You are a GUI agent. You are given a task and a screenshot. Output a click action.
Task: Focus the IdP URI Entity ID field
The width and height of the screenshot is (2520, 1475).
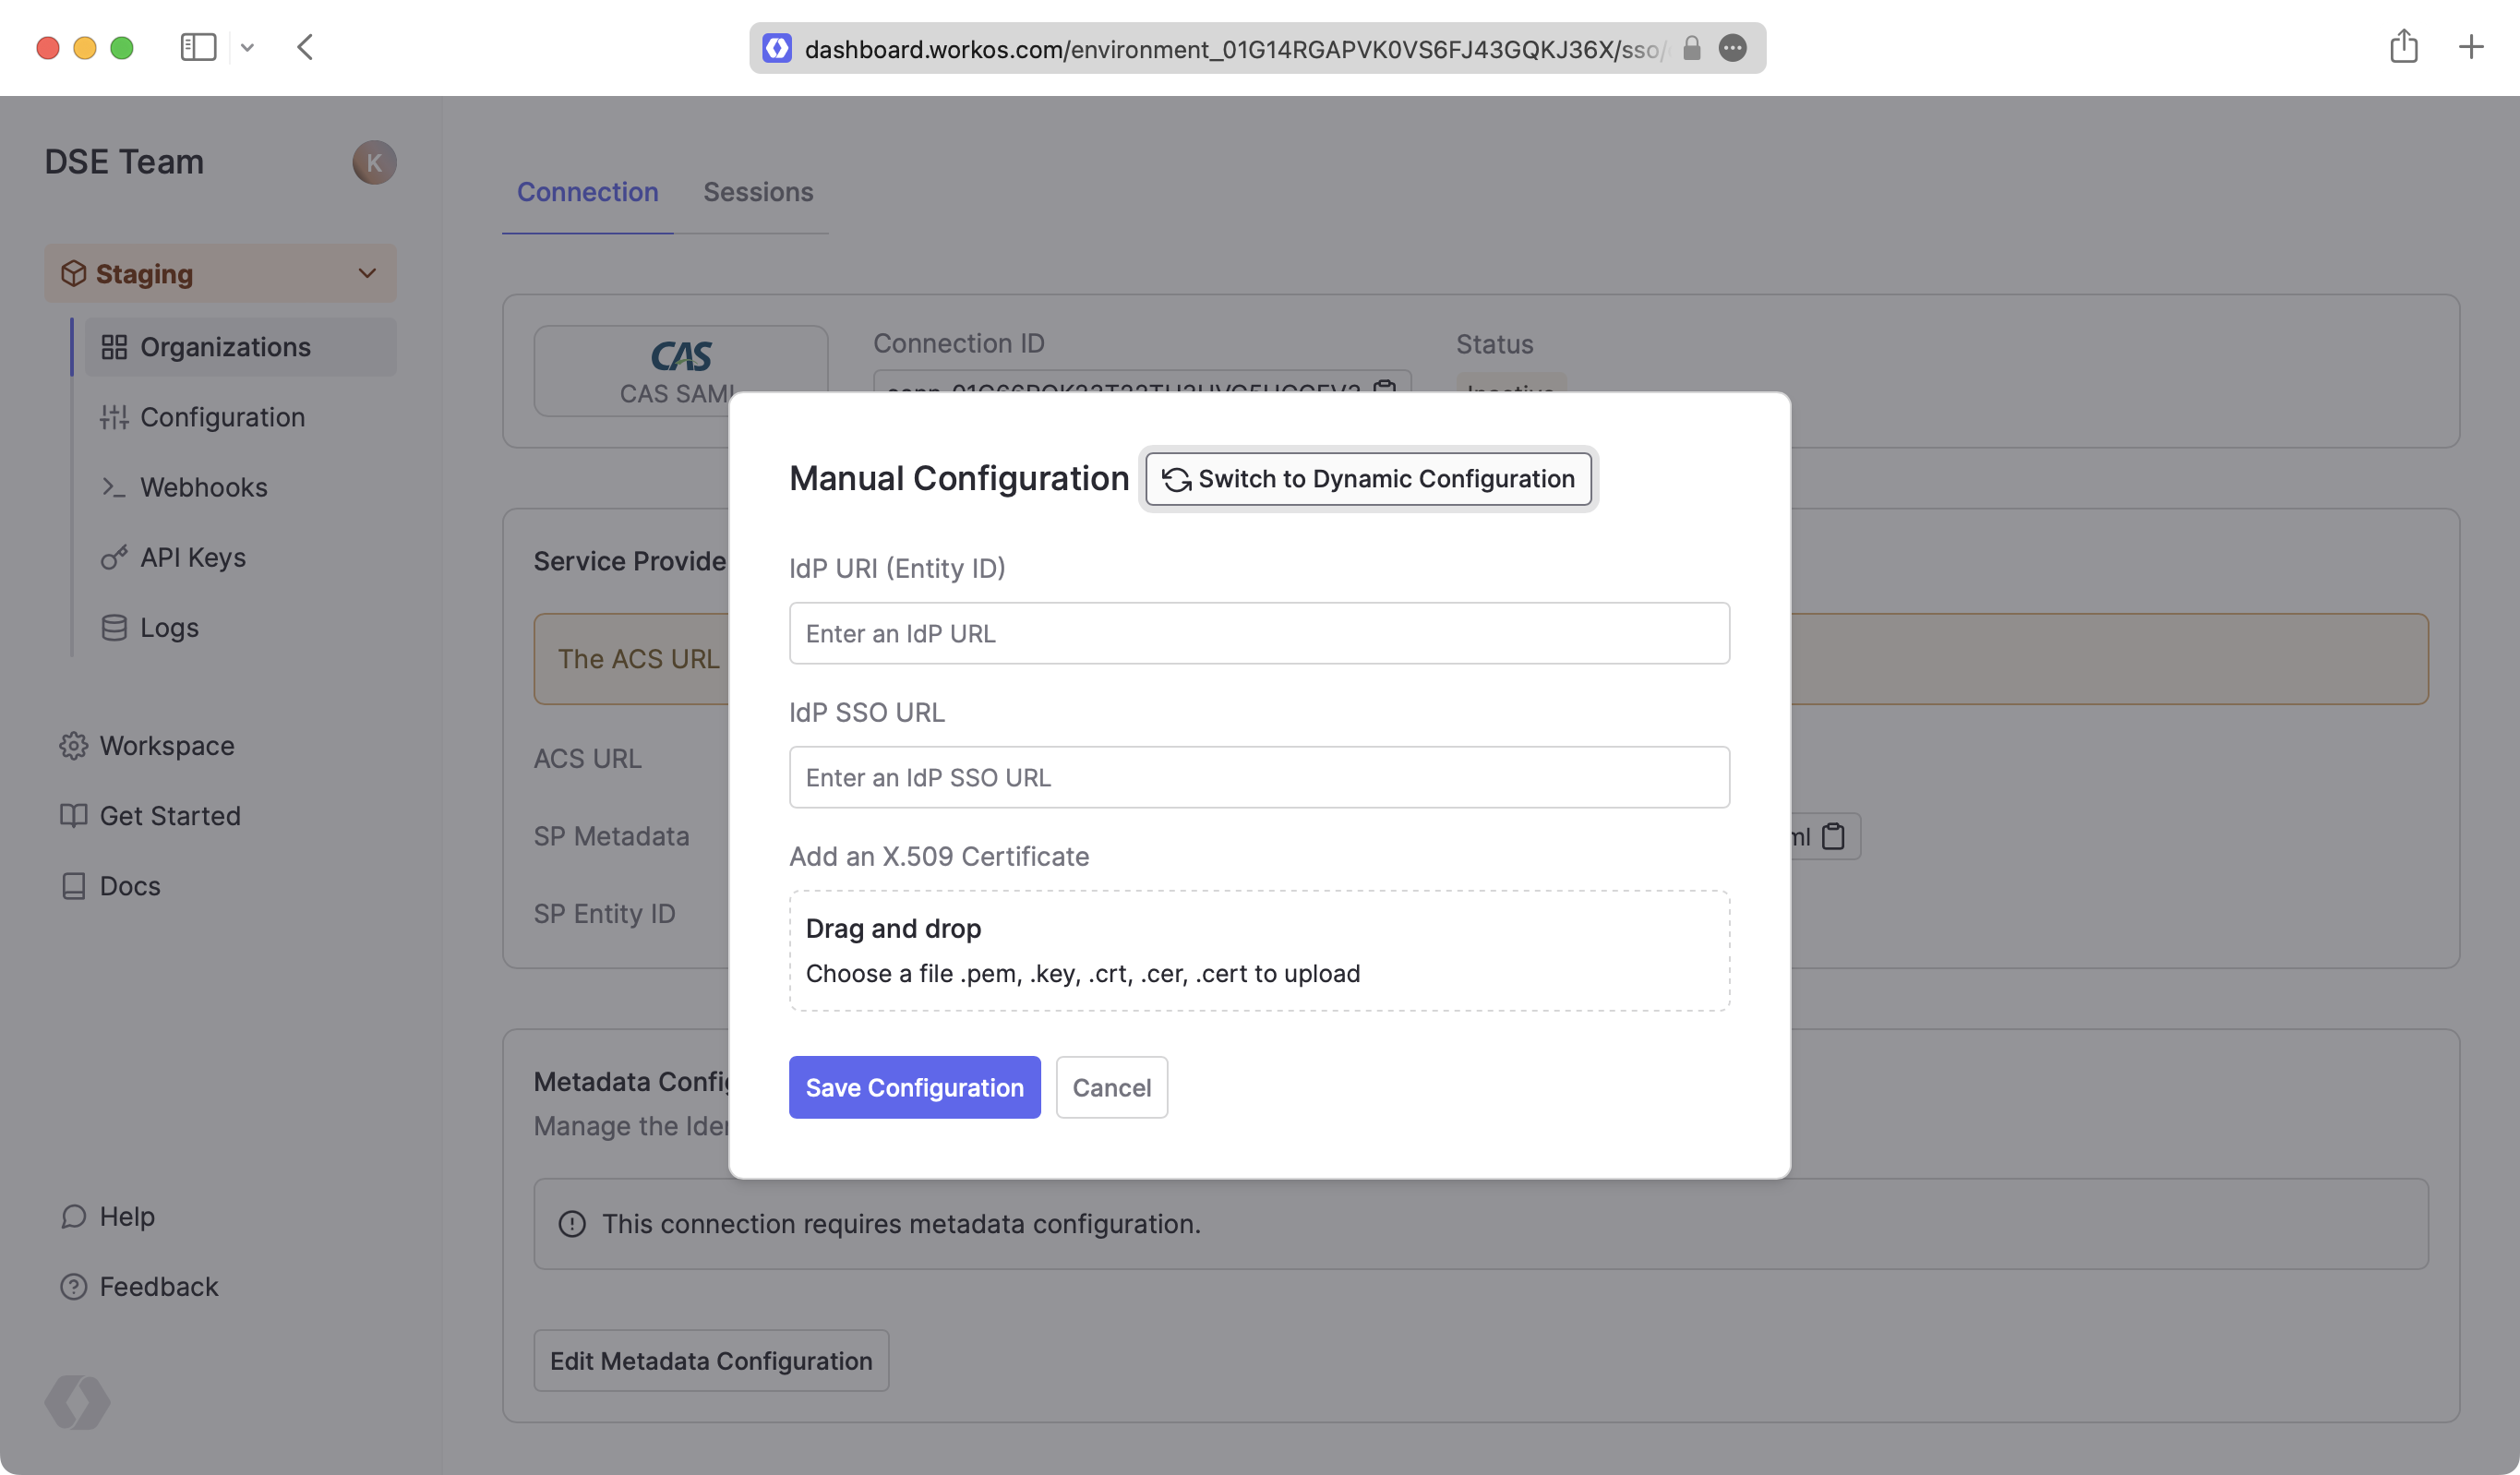pyautogui.click(x=1258, y=633)
